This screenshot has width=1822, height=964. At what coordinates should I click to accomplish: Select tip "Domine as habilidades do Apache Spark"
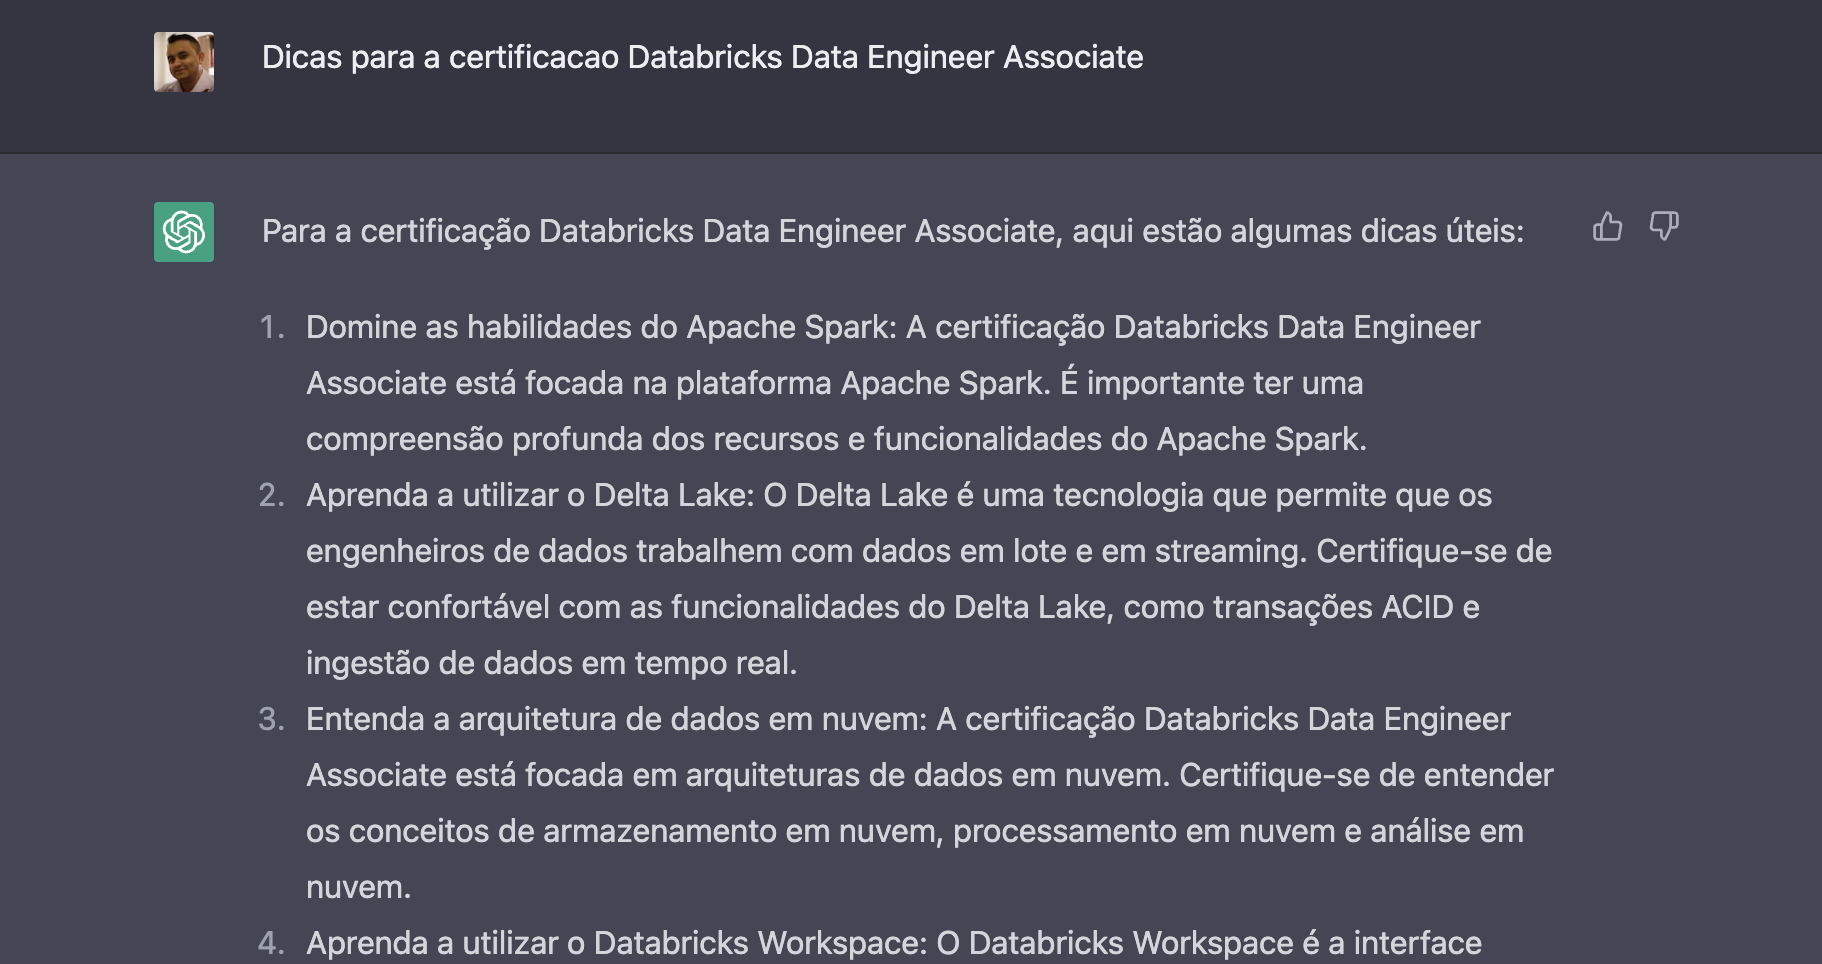[x=597, y=327]
